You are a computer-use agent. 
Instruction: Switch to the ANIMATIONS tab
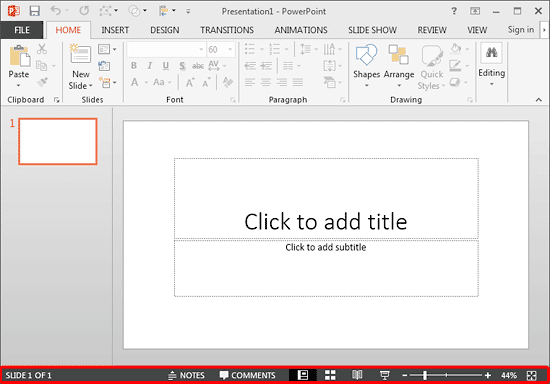pyautogui.click(x=301, y=30)
